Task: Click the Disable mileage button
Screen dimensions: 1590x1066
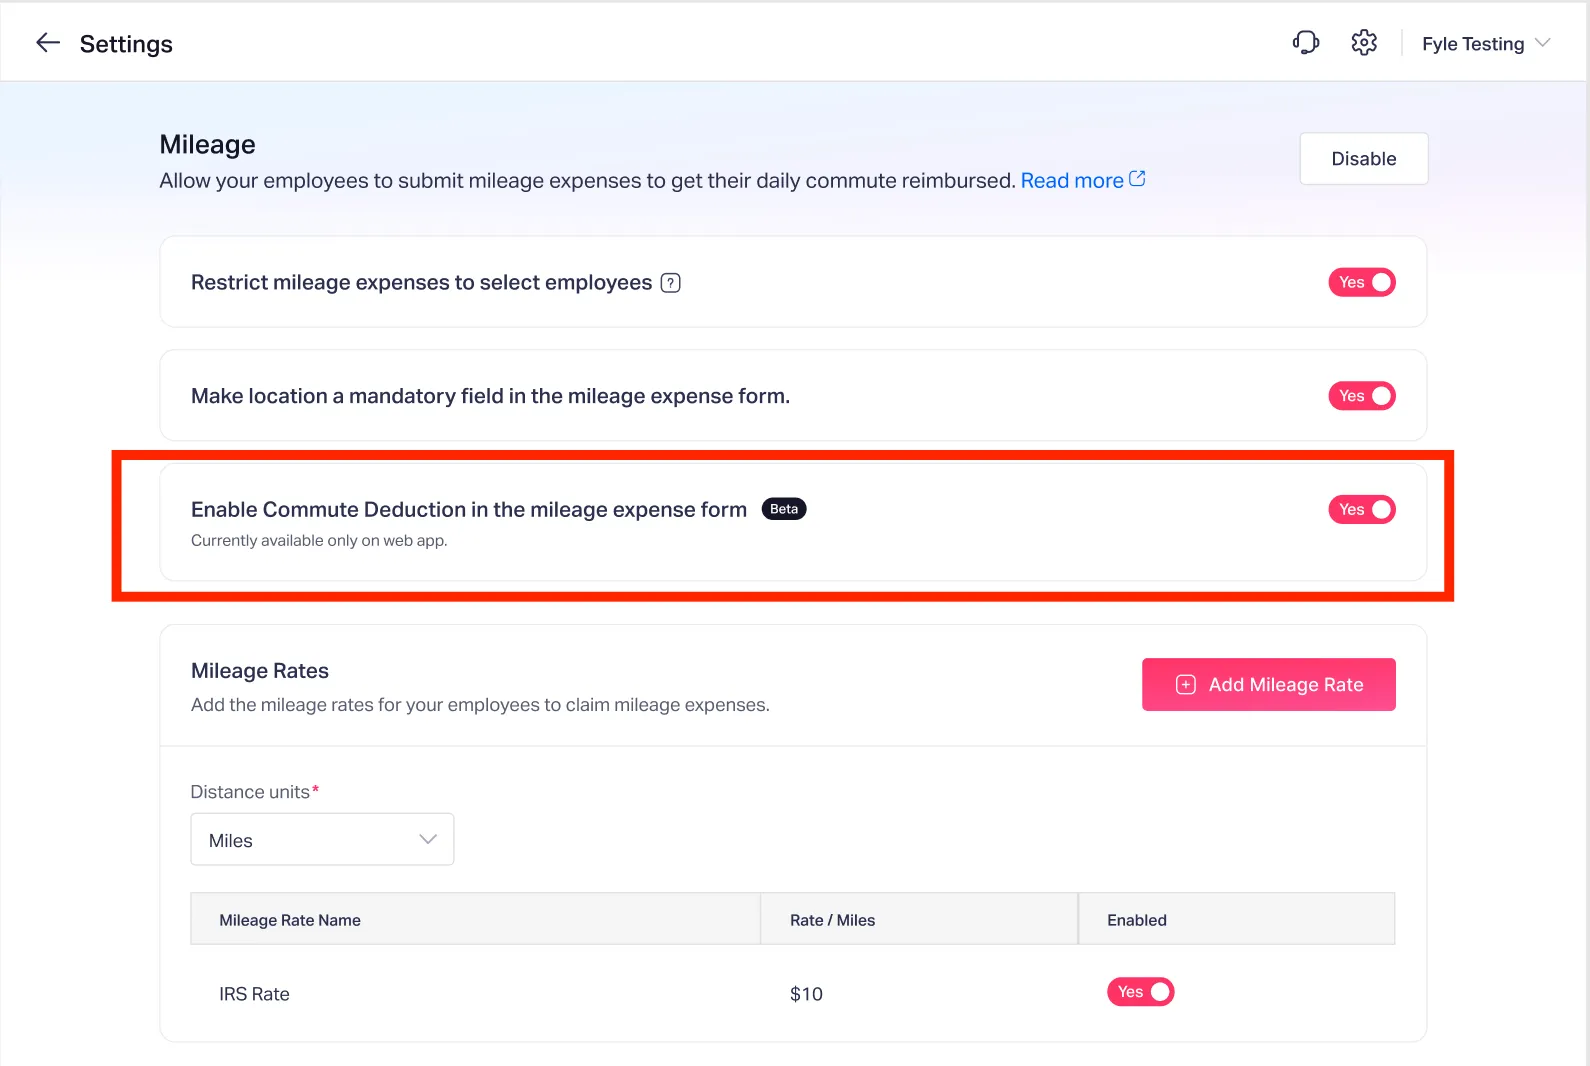Action: (1363, 159)
